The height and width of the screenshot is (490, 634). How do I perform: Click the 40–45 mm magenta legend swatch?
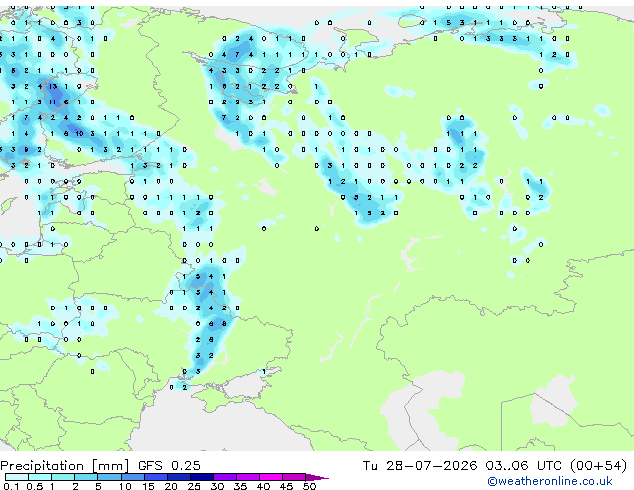[271, 477]
